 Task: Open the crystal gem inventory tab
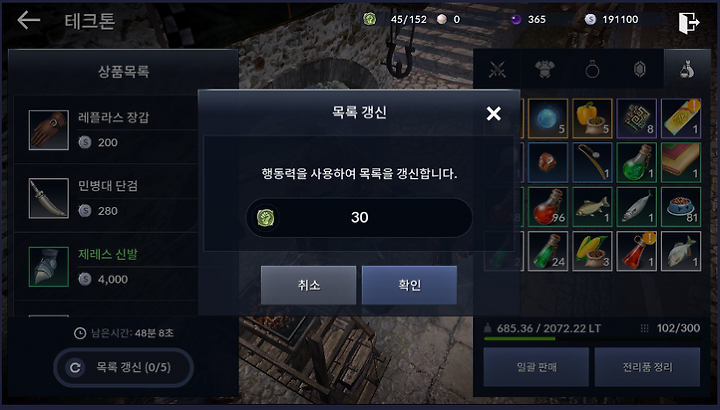(640, 70)
